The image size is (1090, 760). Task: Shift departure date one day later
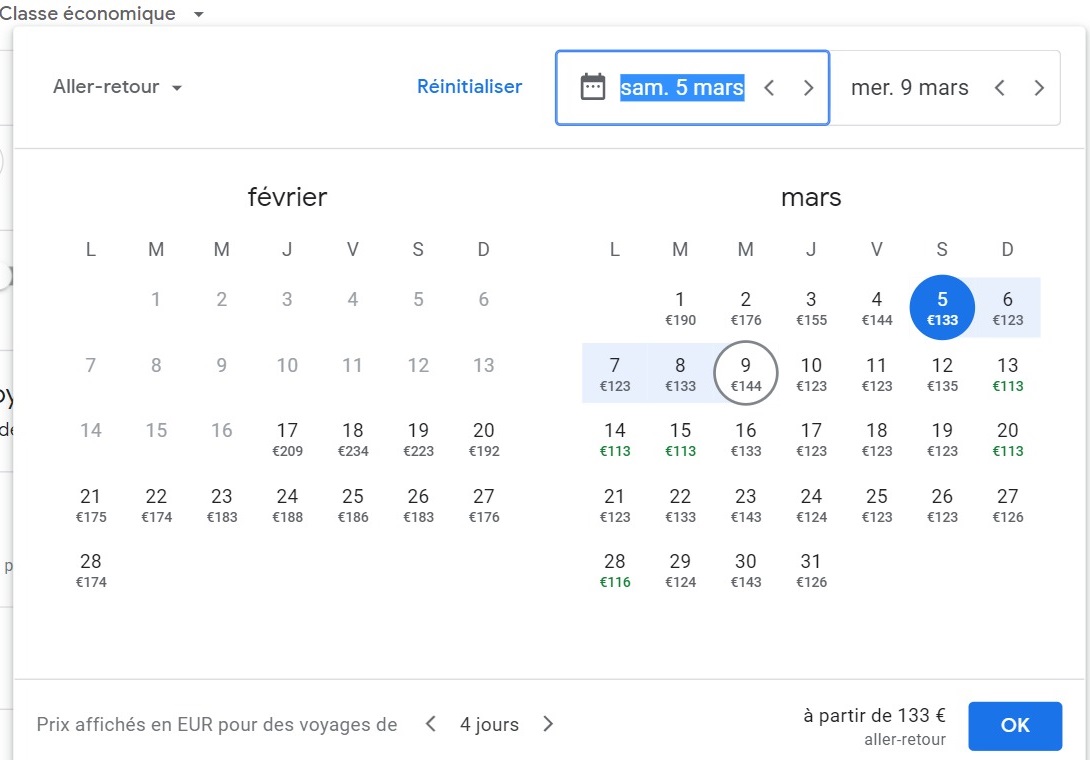click(808, 88)
